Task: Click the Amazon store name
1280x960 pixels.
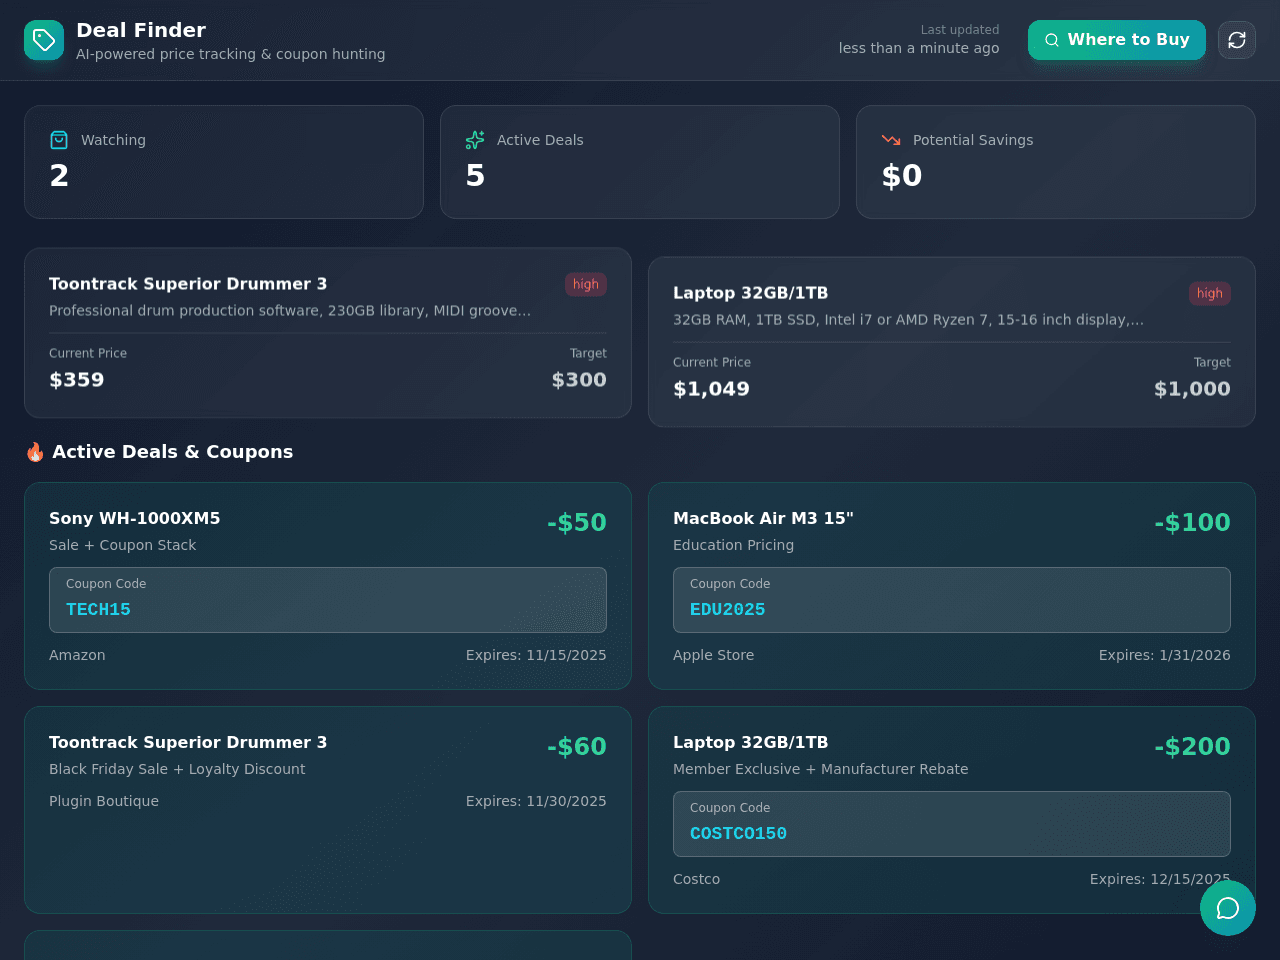Action: click(77, 655)
